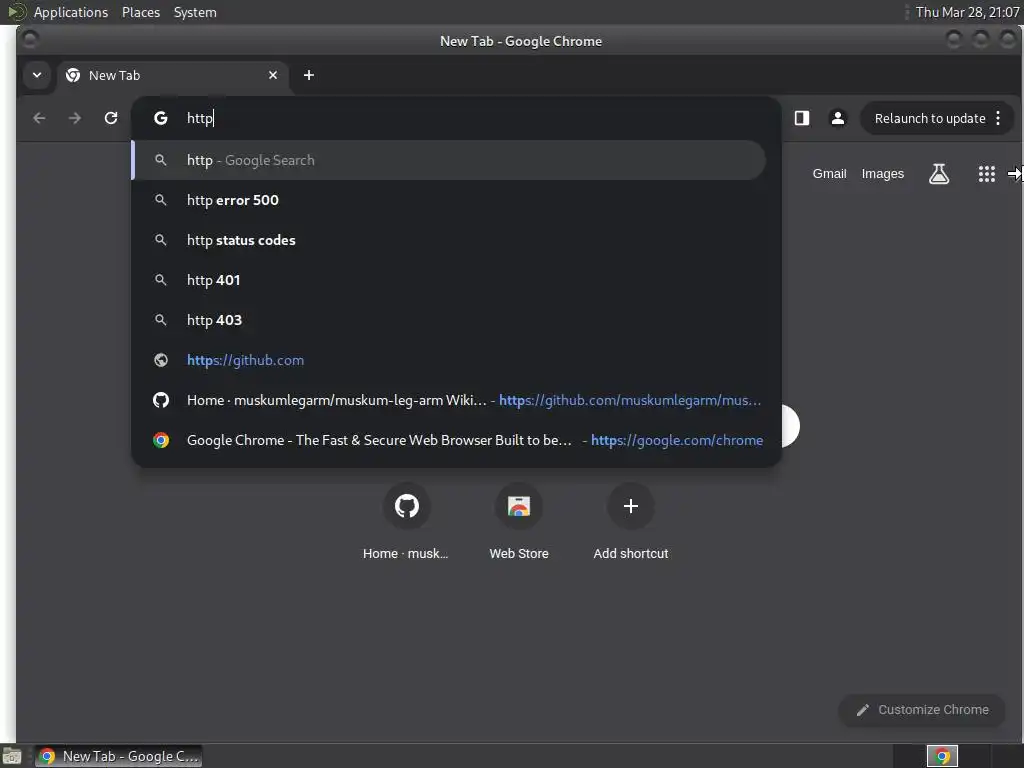Select New Tab - Google Chrome taskbar entry
This screenshot has width=1024, height=768.
[118, 756]
